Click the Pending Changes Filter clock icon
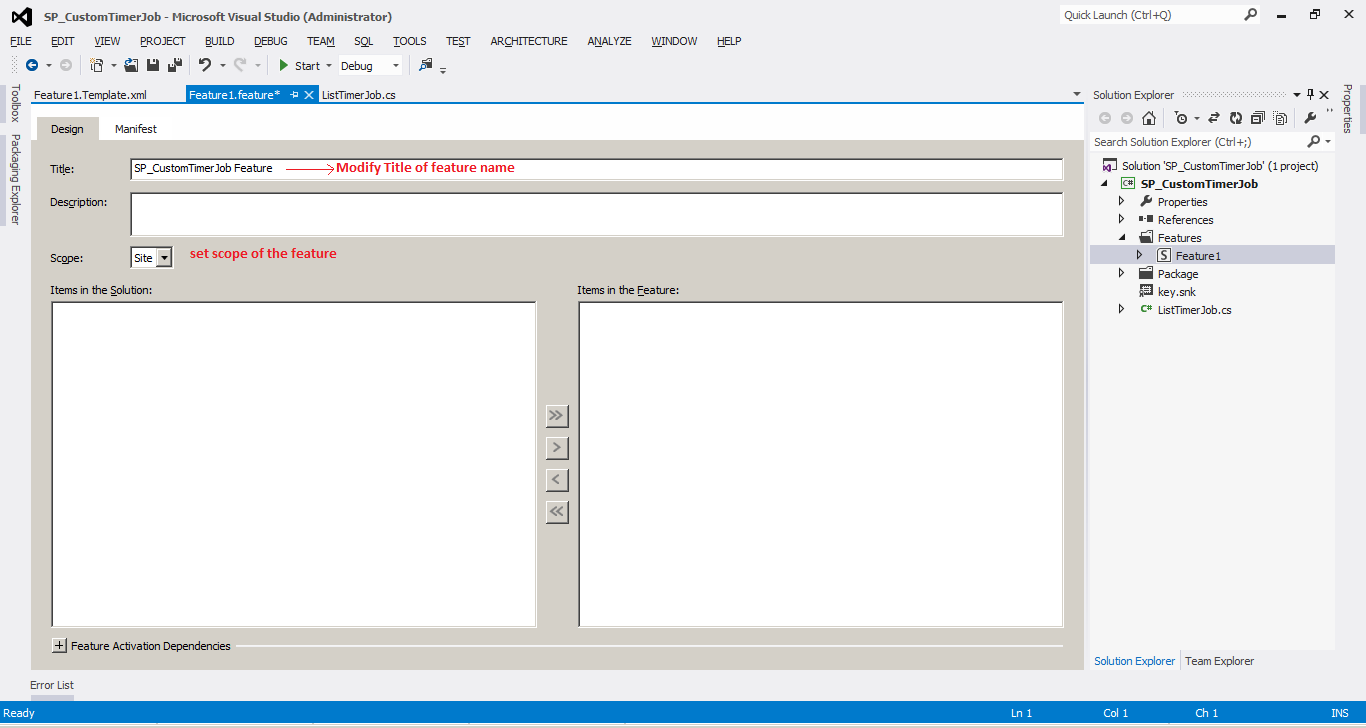Image resolution: width=1366 pixels, height=728 pixels. point(1181,118)
